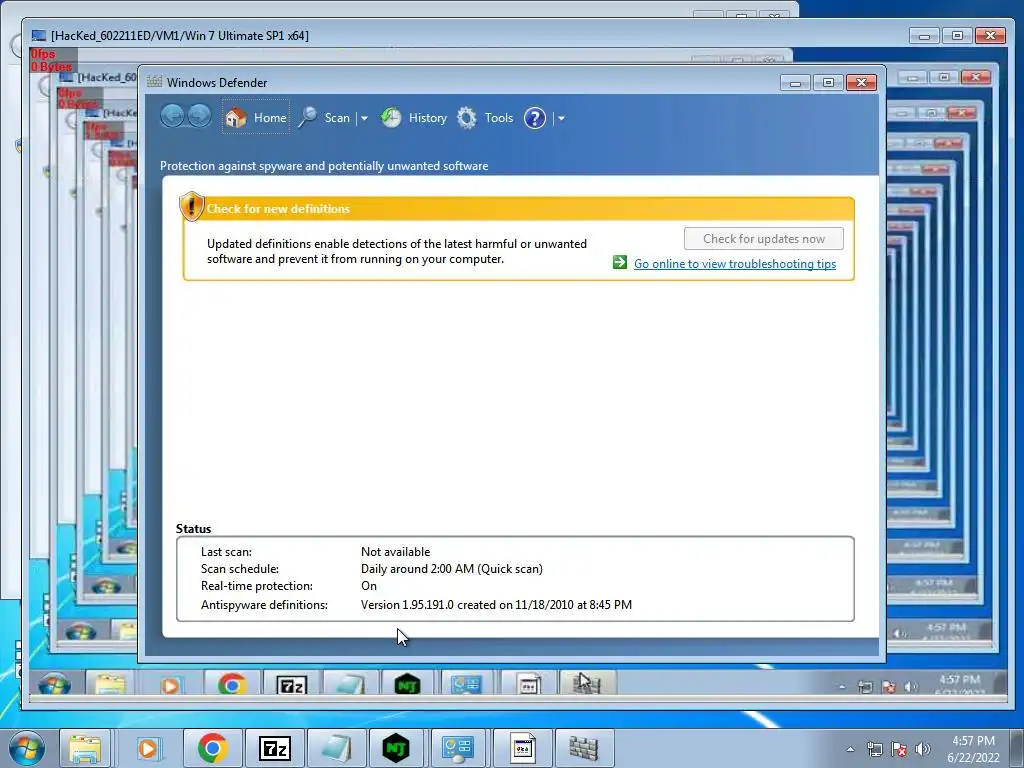Open Chrome in the remote desktop window taskbar
This screenshot has width=1024, height=768.
(231, 684)
